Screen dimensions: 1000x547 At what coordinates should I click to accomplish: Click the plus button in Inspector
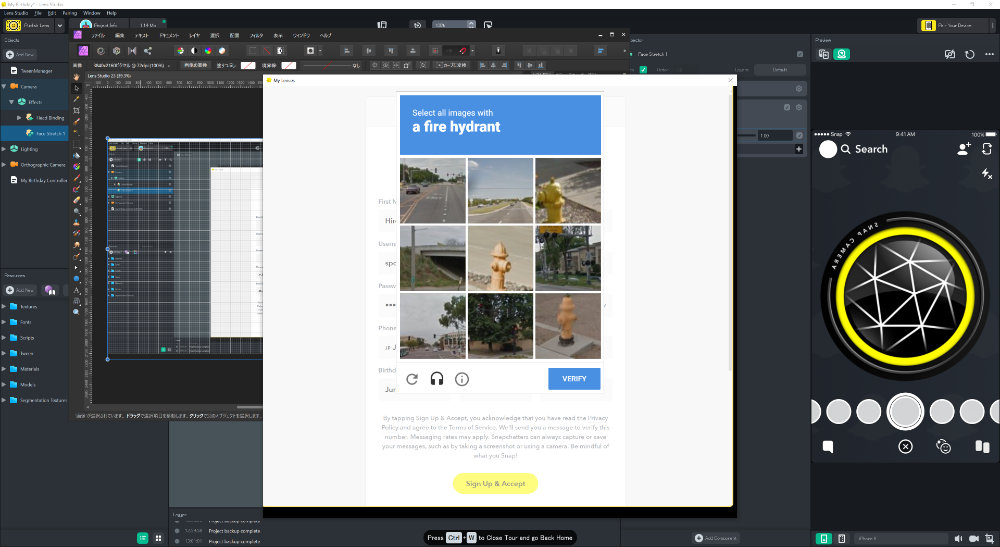pos(798,149)
